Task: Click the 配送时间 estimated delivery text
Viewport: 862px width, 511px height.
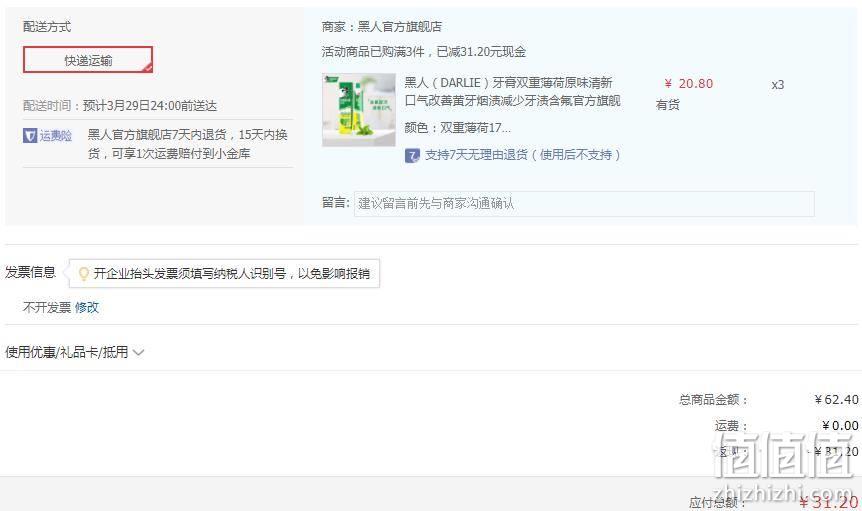Action: pos(120,105)
